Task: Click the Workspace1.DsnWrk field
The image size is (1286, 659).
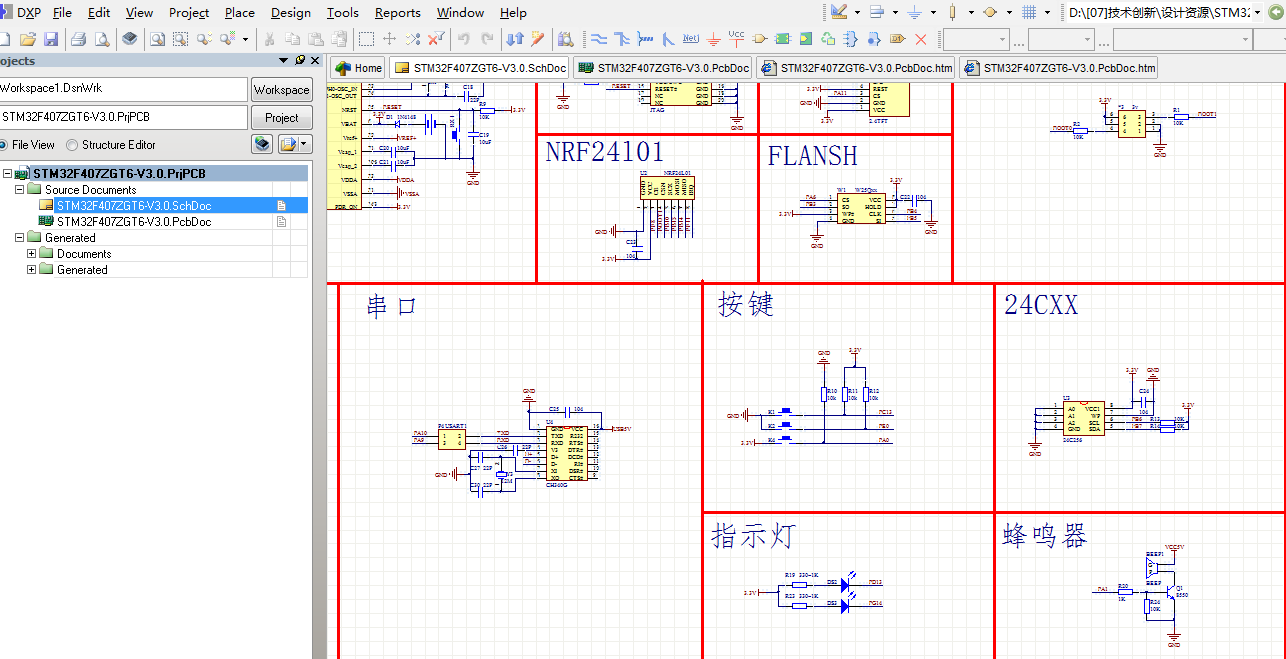Action: [122, 89]
